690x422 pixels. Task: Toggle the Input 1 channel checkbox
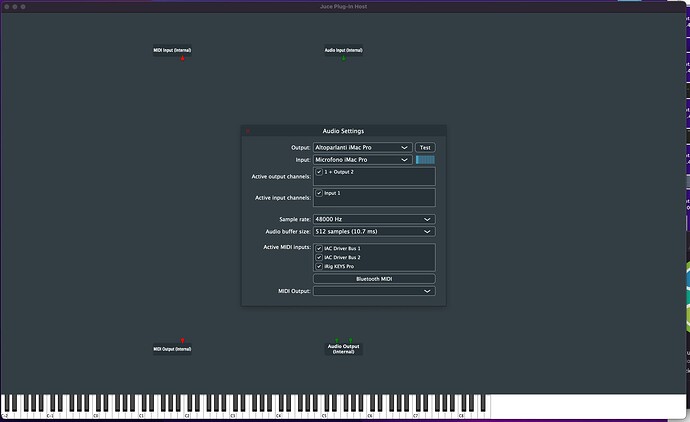click(319, 193)
